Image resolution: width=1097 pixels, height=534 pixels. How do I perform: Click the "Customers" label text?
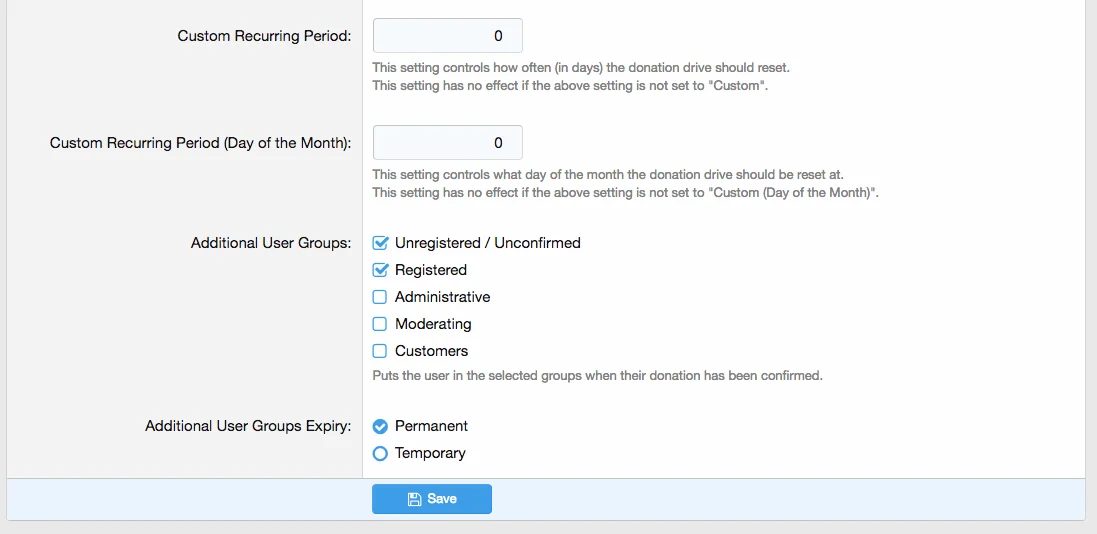click(431, 351)
